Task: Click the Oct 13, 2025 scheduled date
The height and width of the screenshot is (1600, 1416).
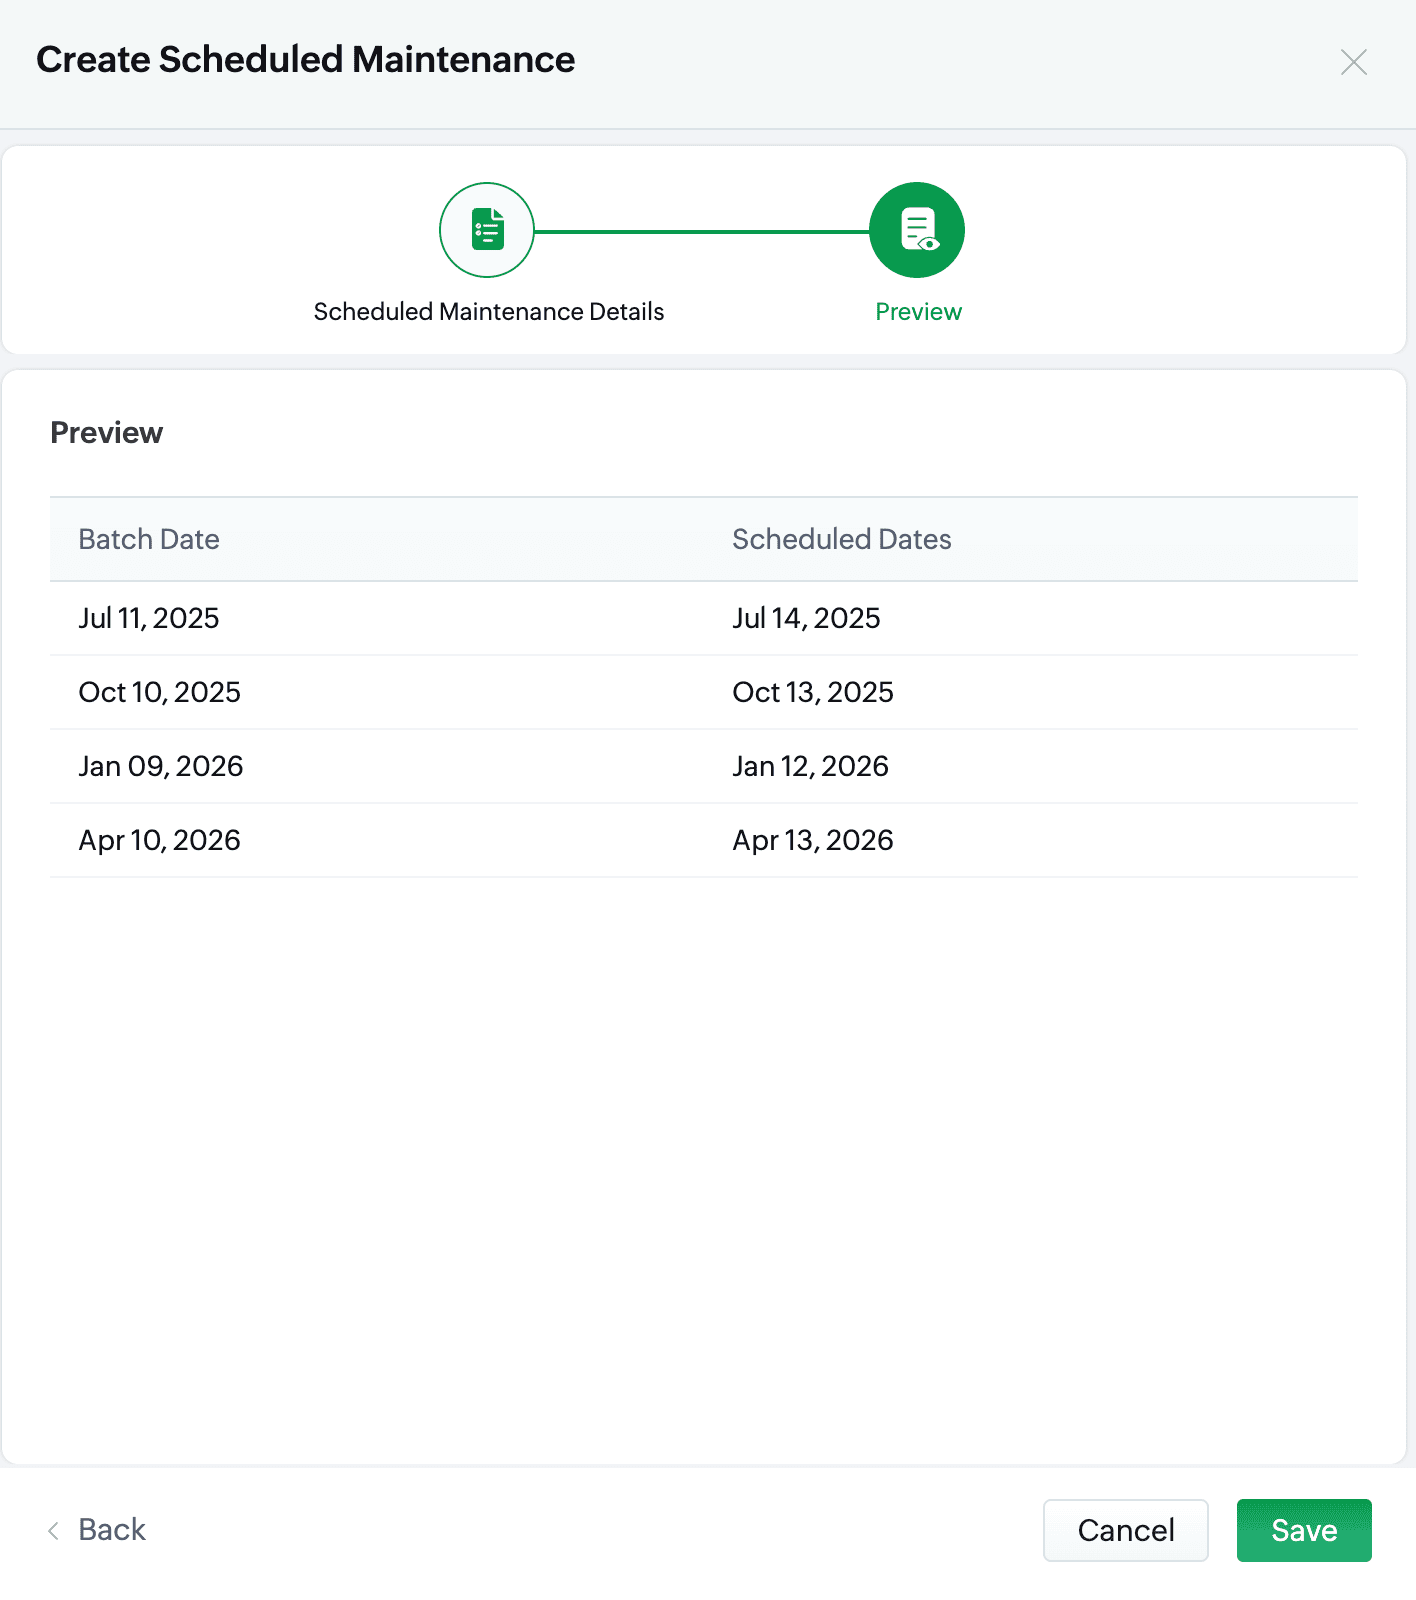Action: [813, 692]
